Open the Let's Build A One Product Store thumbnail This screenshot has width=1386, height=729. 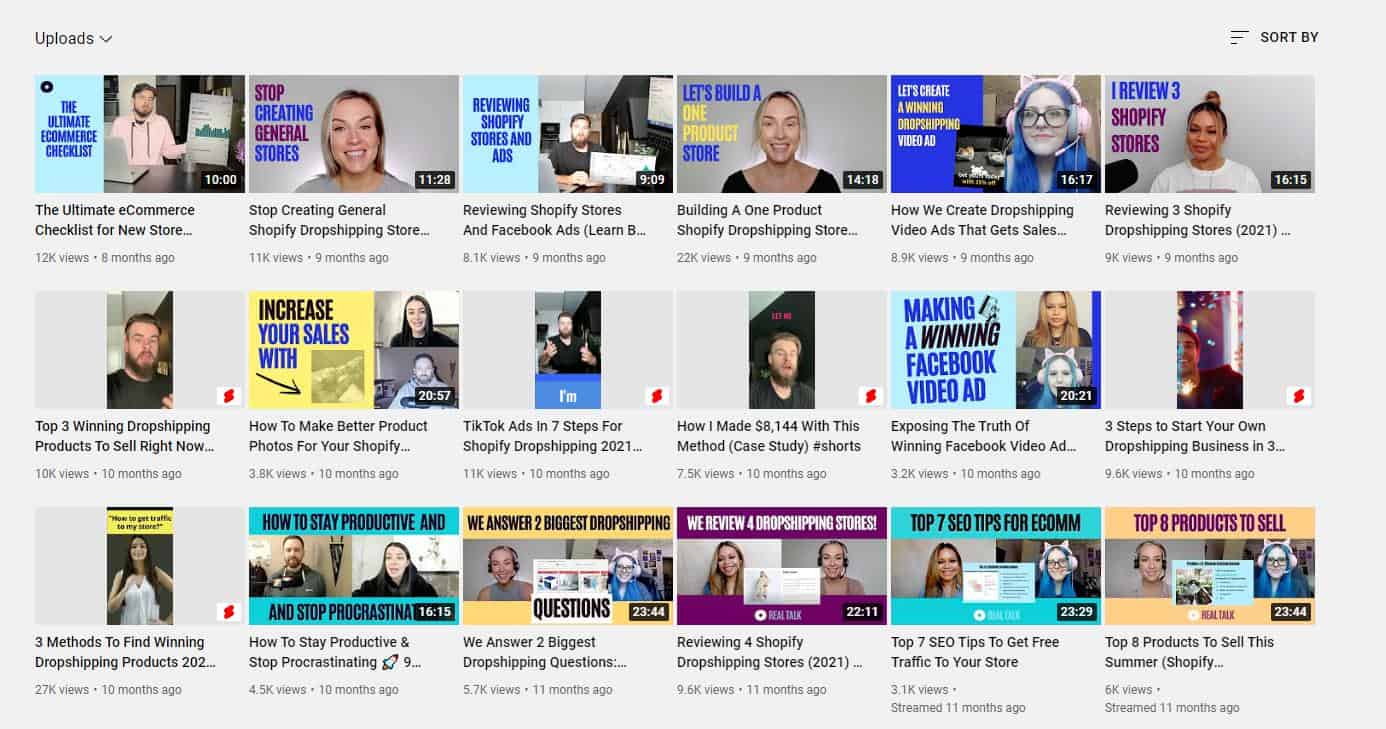click(782, 134)
